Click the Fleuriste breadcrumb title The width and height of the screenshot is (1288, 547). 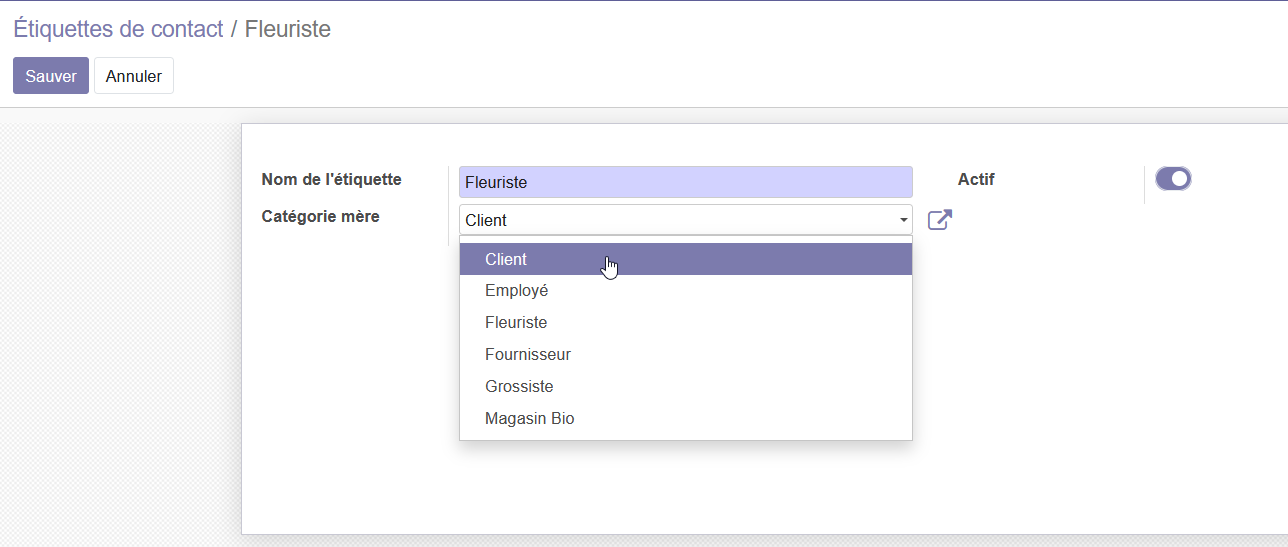pyautogui.click(x=288, y=29)
